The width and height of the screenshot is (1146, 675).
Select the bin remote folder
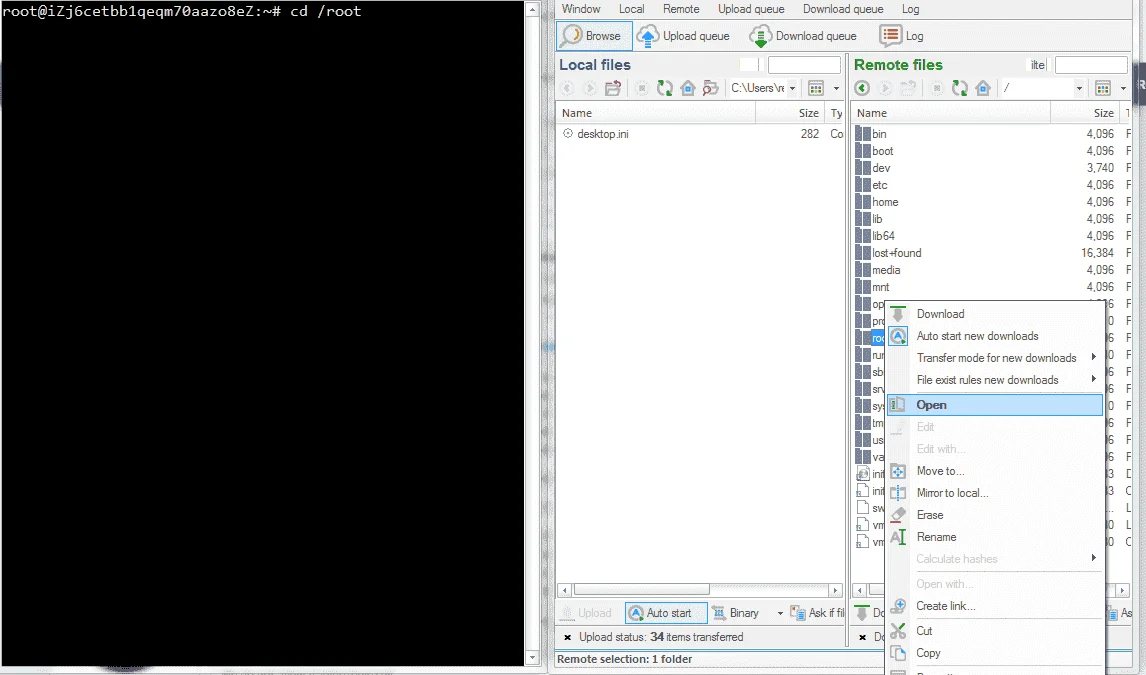[x=879, y=134]
